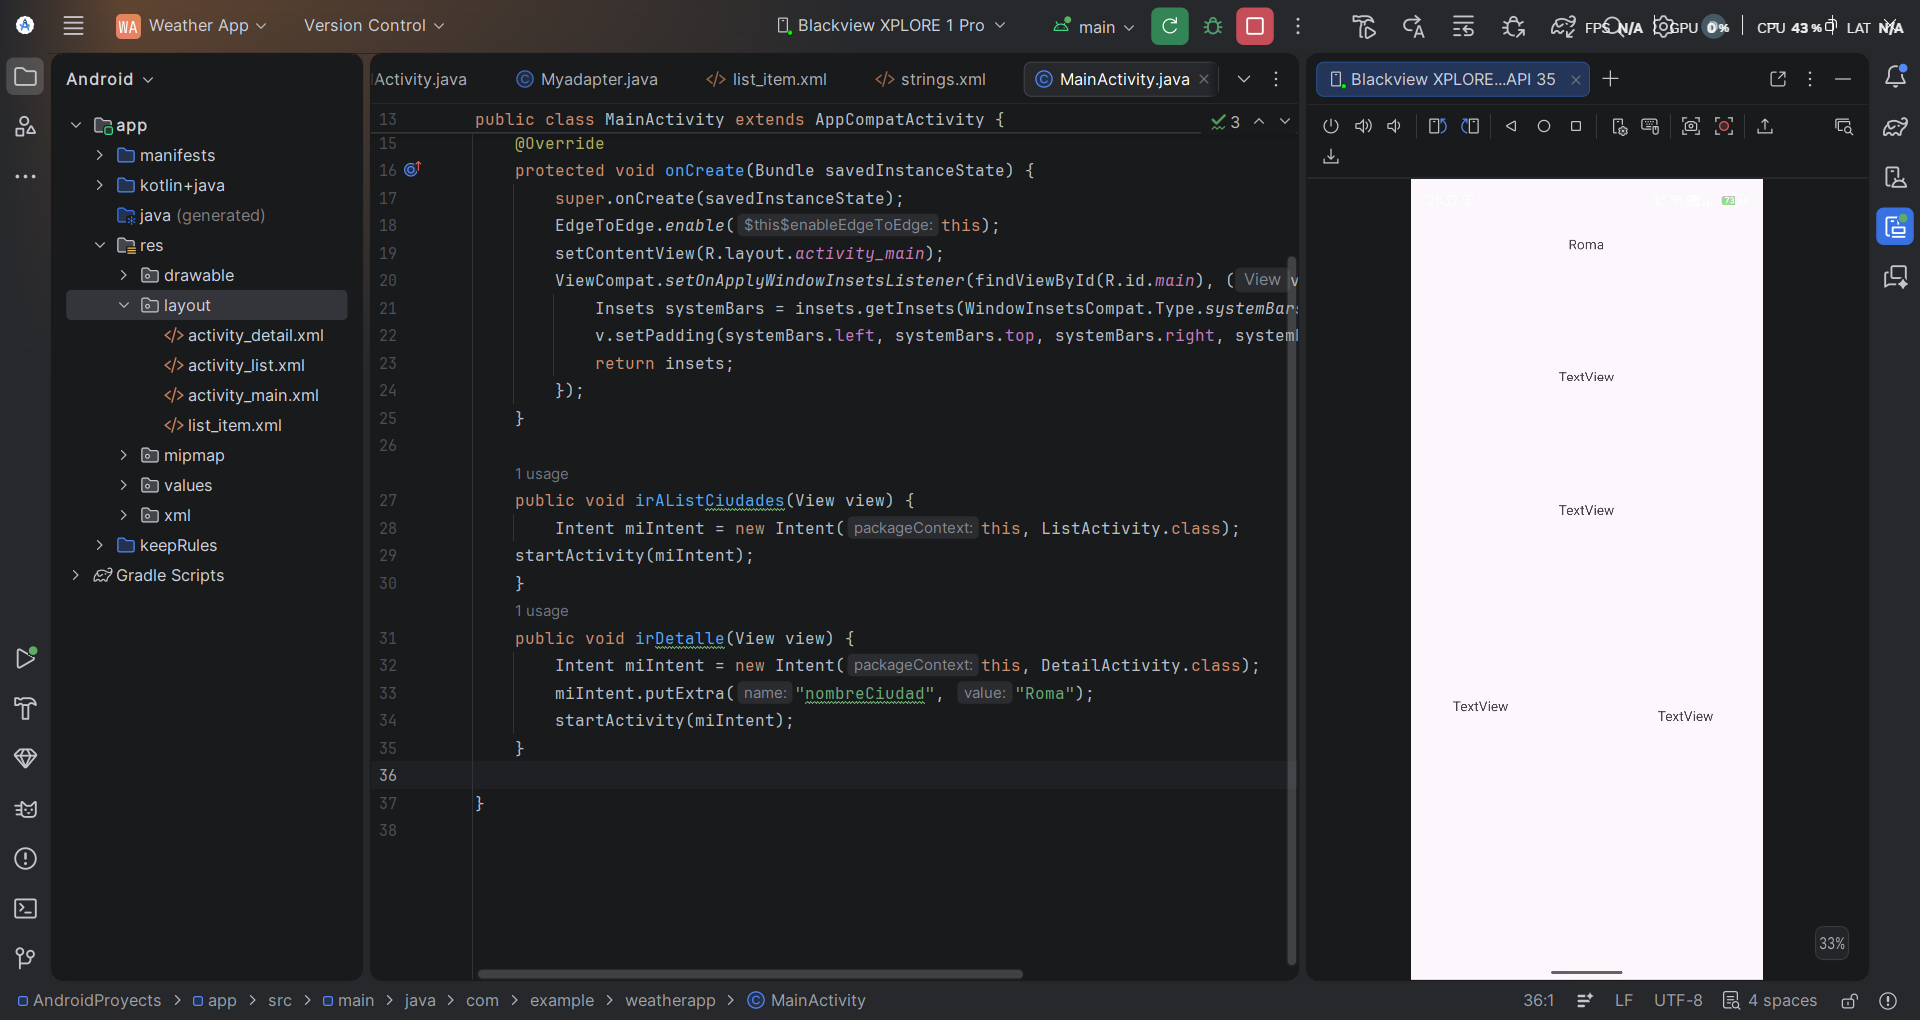Open the Android project view dropdown

click(x=110, y=79)
